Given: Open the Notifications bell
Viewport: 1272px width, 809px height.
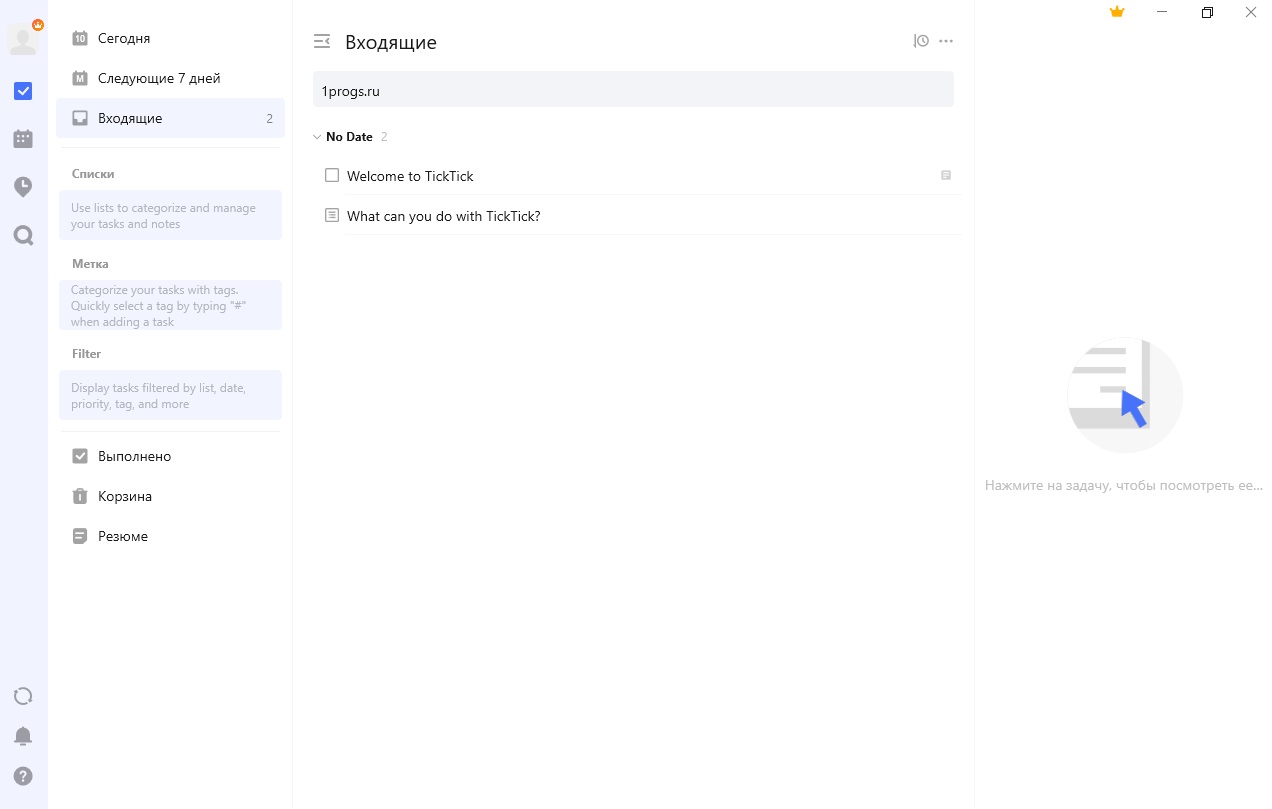Looking at the screenshot, I should pyautogui.click(x=23, y=736).
